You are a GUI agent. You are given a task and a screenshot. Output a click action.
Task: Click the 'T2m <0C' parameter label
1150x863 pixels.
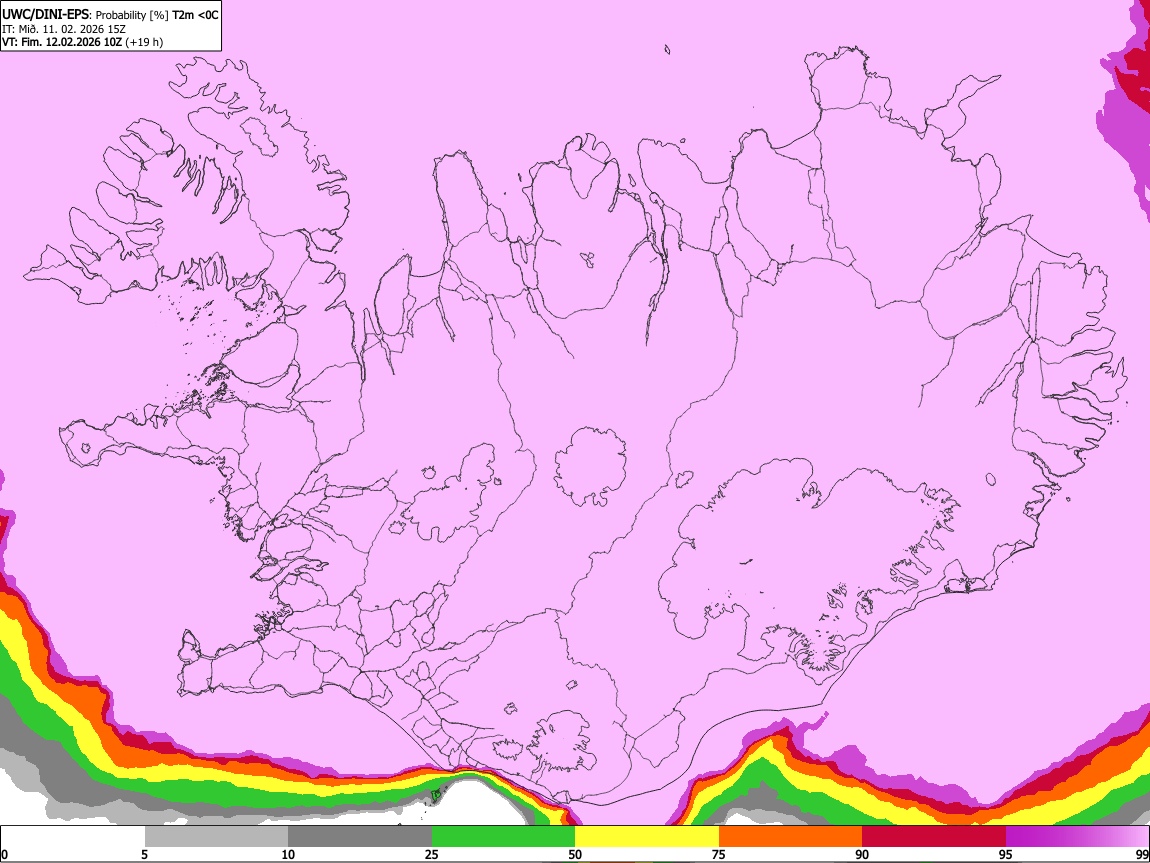click(195, 15)
